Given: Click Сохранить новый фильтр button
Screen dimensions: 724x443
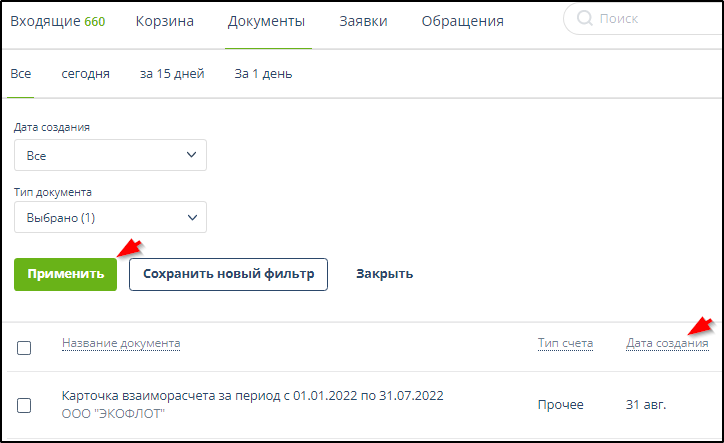Looking at the screenshot, I should click(228, 274).
